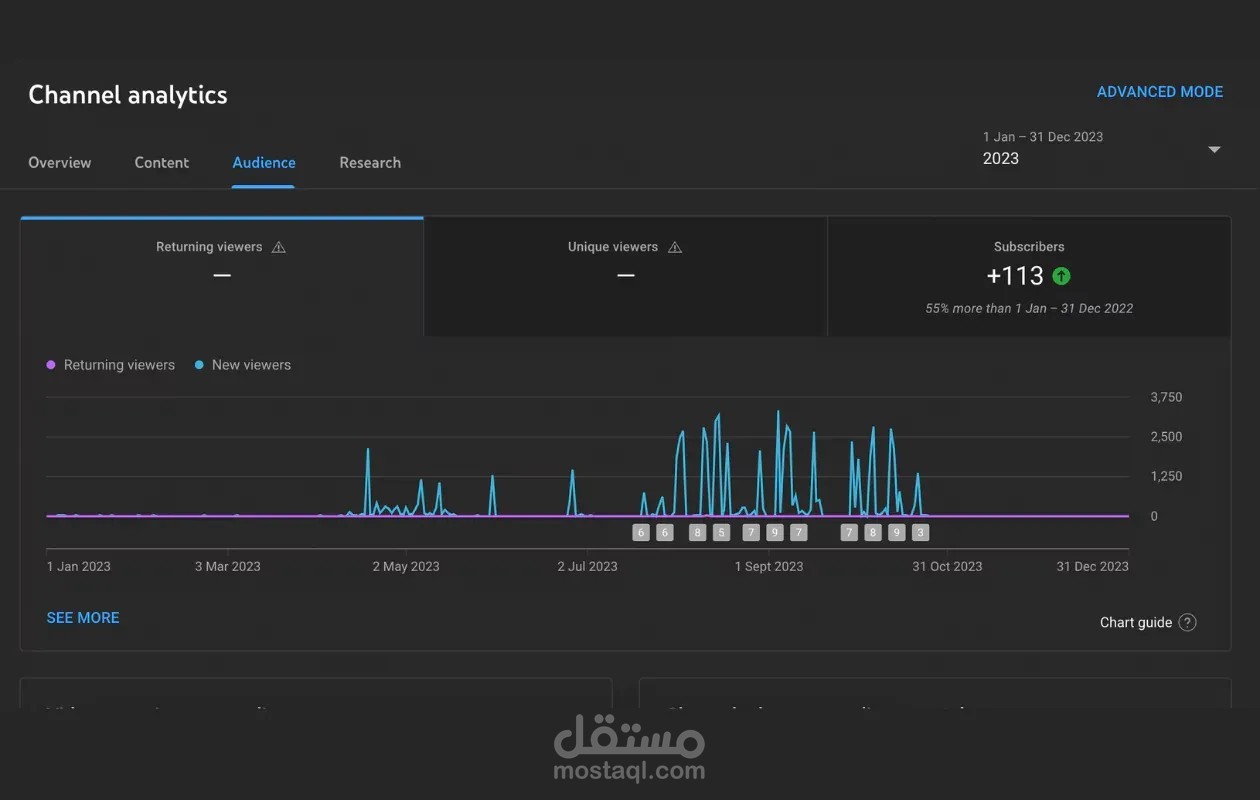Screen dimensions: 1260x800
Task: Open the date range dropdown arrow
Action: click(1214, 150)
